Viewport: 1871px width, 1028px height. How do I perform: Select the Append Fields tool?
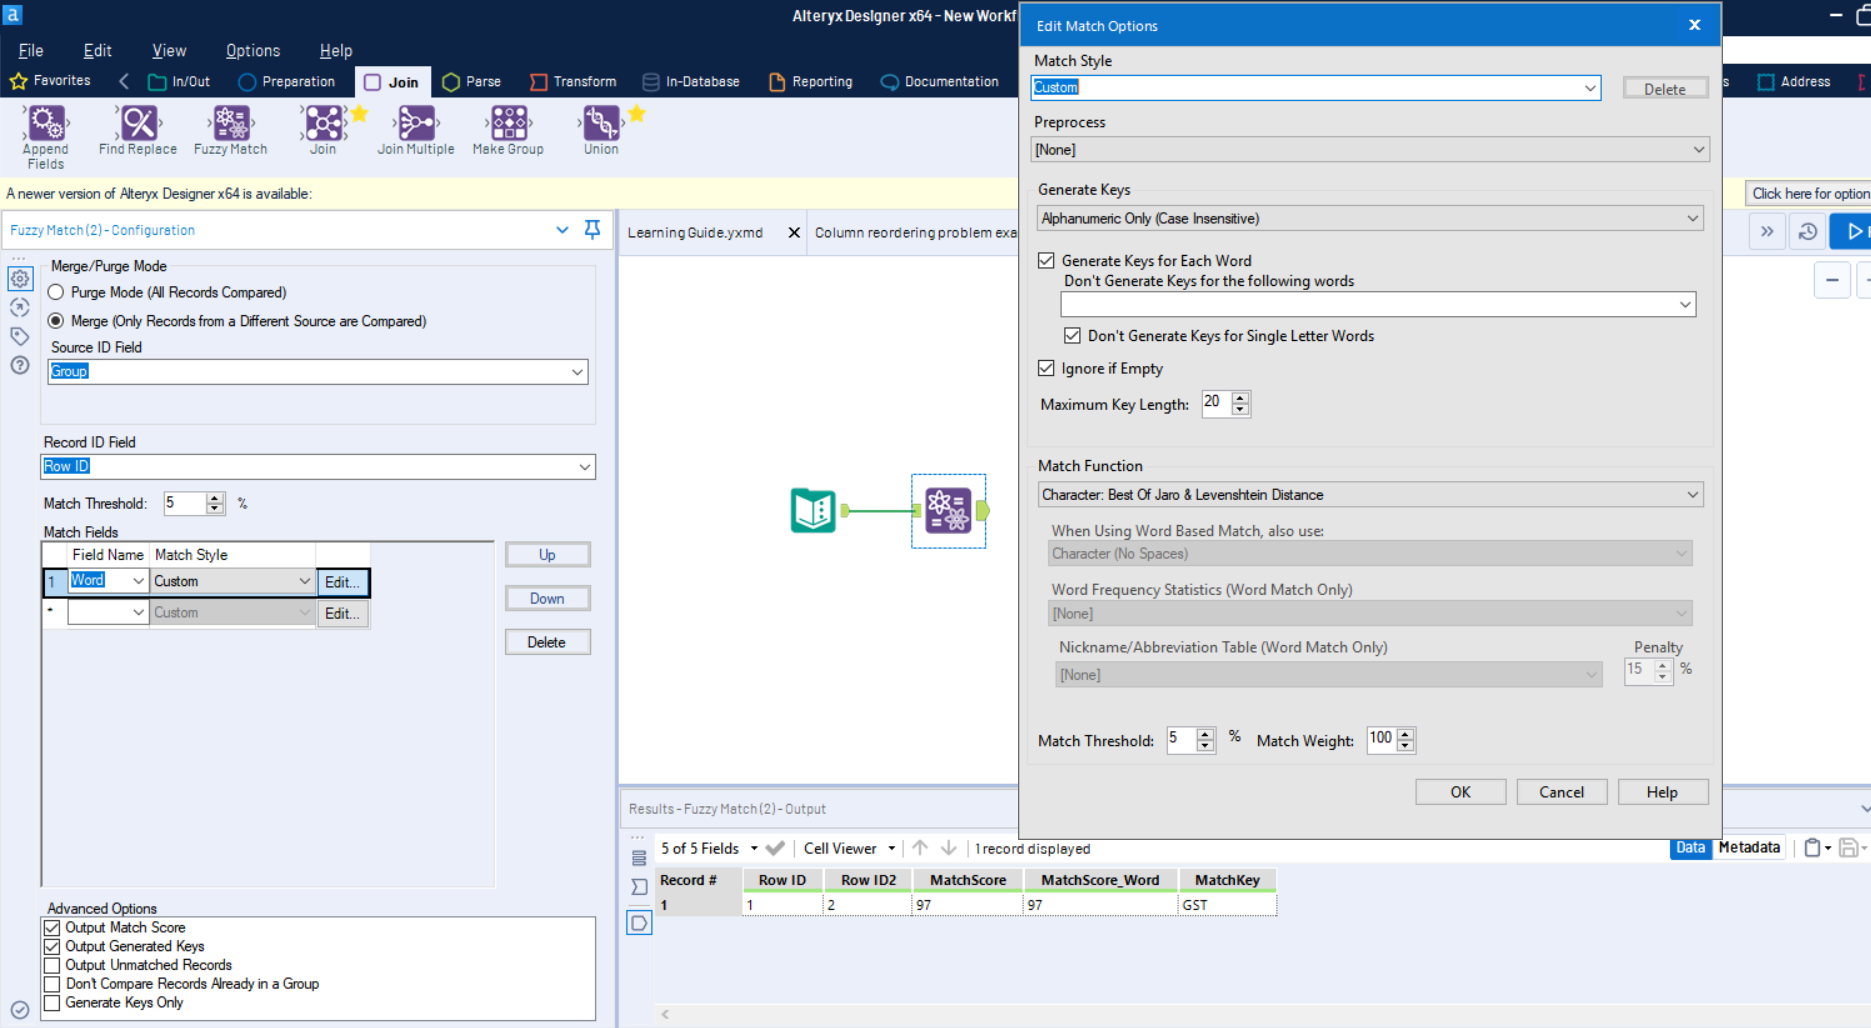point(45,125)
